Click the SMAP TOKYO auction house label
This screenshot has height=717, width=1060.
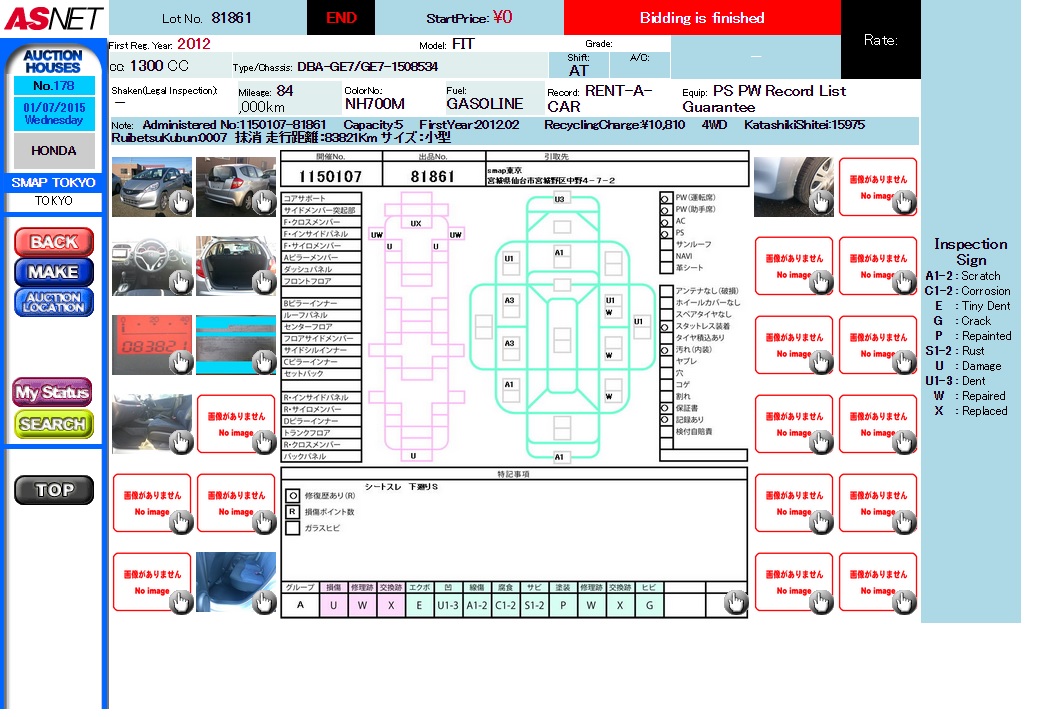(54, 183)
